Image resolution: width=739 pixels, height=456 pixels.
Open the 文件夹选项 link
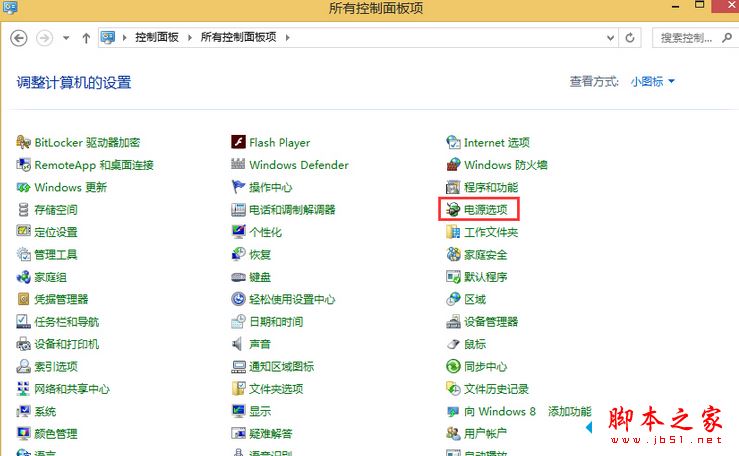point(276,389)
